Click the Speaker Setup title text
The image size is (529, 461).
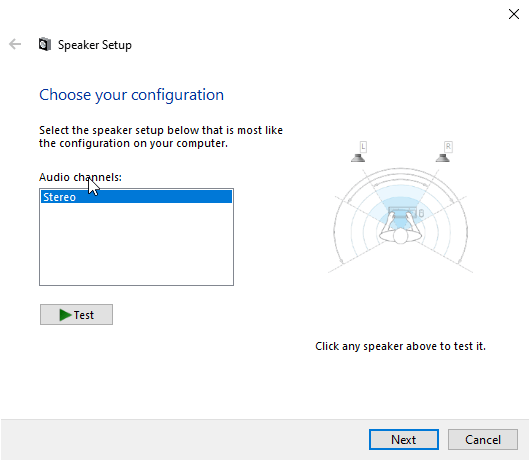pos(95,45)
